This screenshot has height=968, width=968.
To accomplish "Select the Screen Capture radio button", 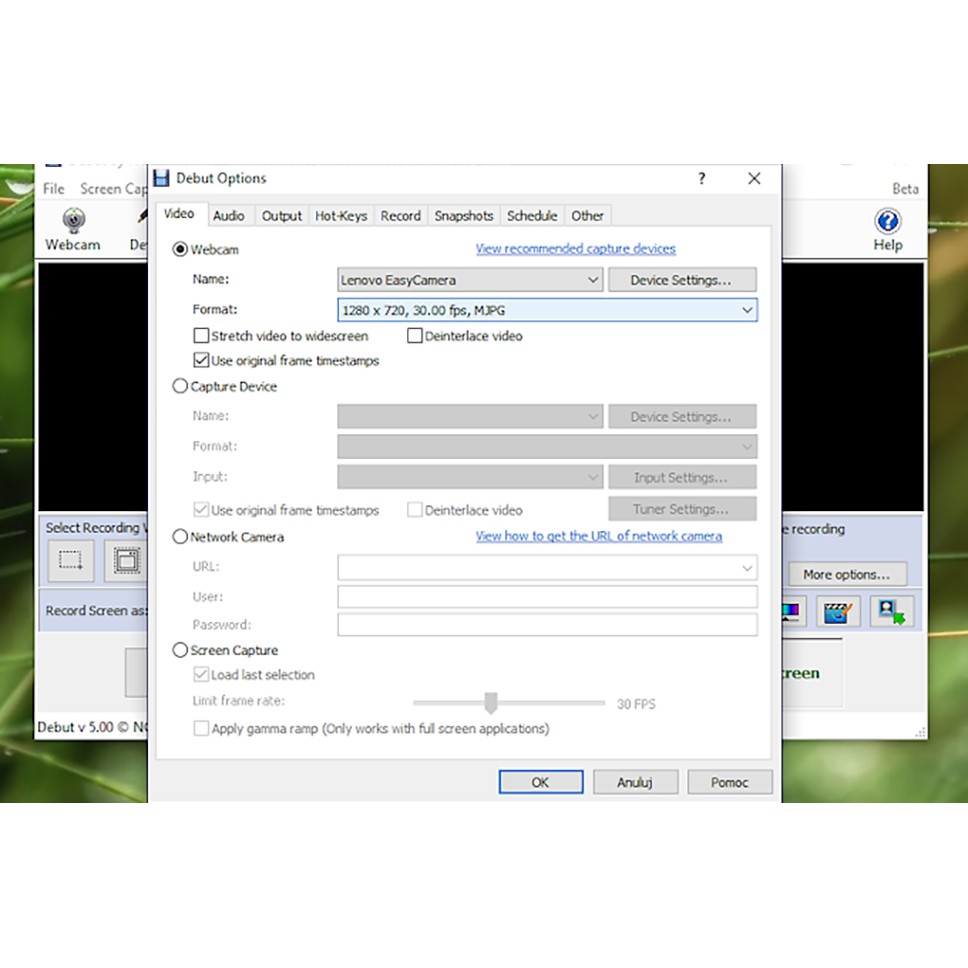I will pyautogui.click(x=180, y=650).
